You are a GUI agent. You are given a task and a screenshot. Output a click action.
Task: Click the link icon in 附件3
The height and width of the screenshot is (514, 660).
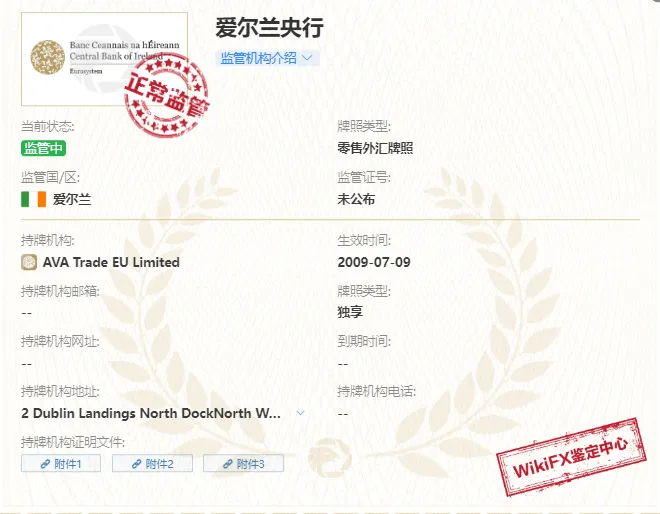click(227, 464)
